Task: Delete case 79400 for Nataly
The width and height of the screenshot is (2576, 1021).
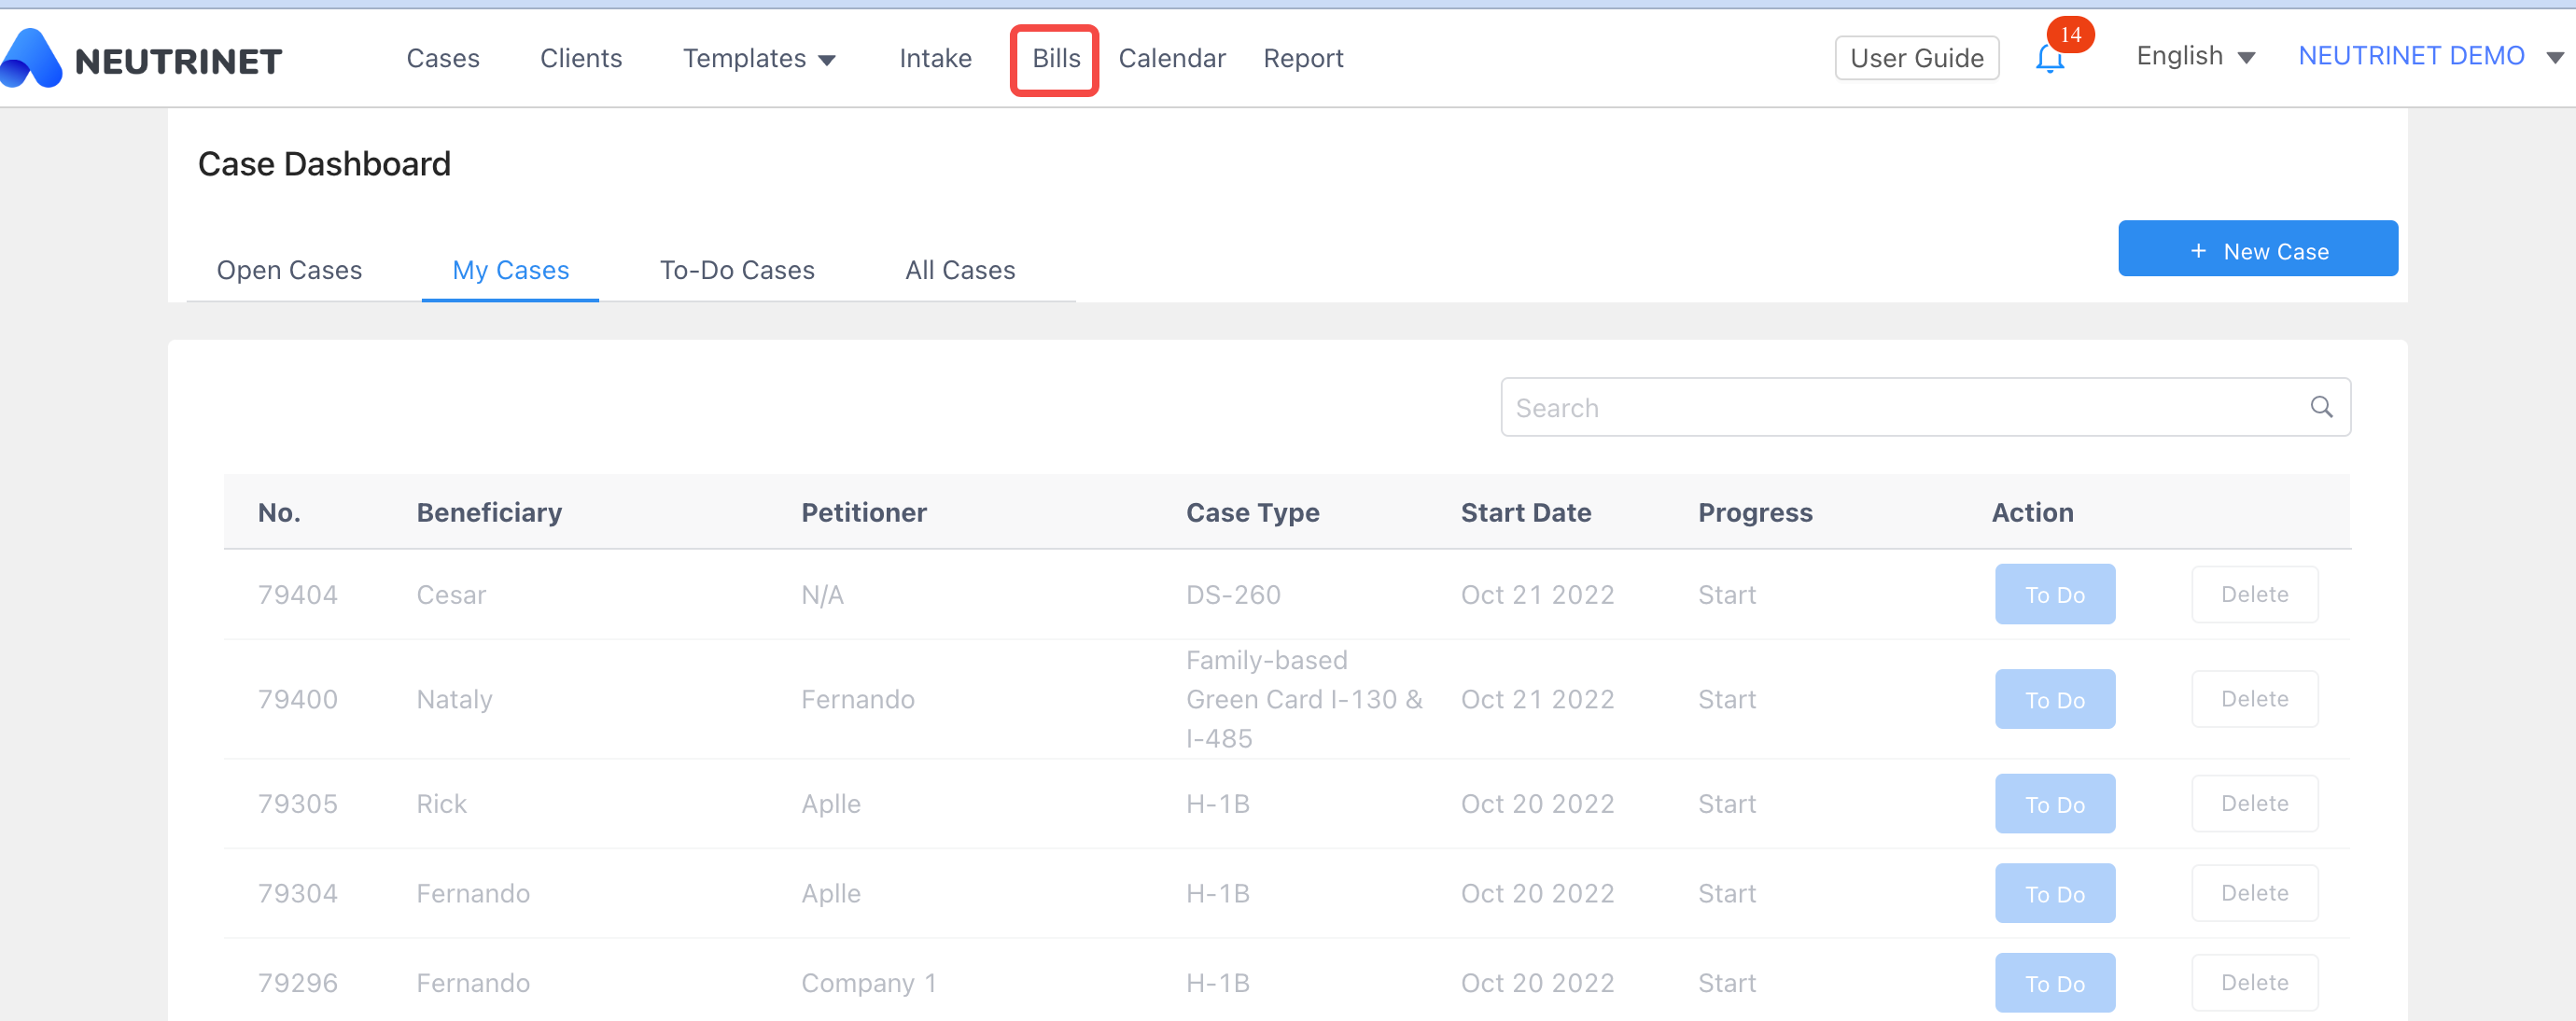Action: [2254, 699]
